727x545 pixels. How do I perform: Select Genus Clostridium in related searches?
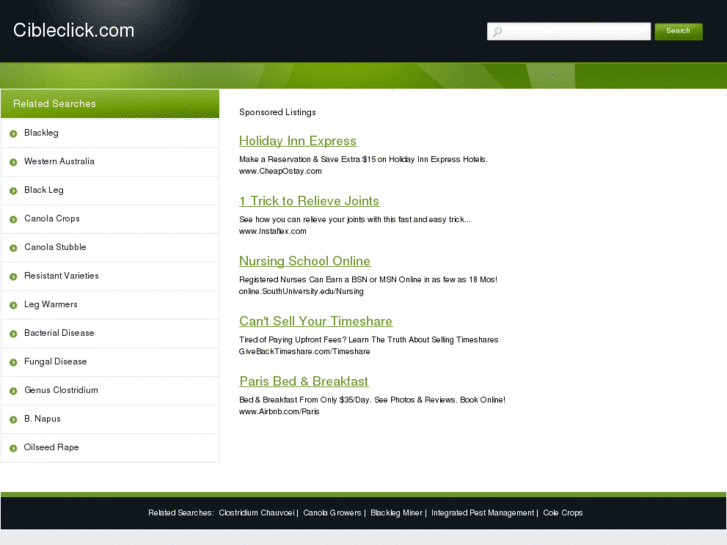tap(61, 390)
